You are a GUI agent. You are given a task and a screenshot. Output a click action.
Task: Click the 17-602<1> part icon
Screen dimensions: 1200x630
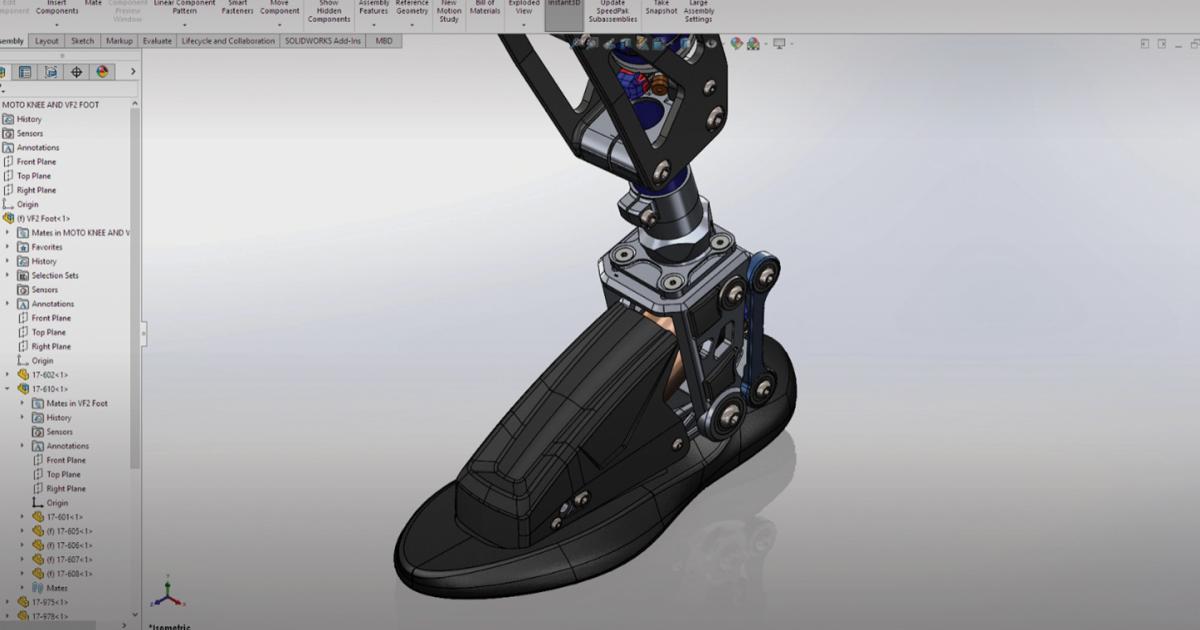pyautogui.click(x=23, y=375)
